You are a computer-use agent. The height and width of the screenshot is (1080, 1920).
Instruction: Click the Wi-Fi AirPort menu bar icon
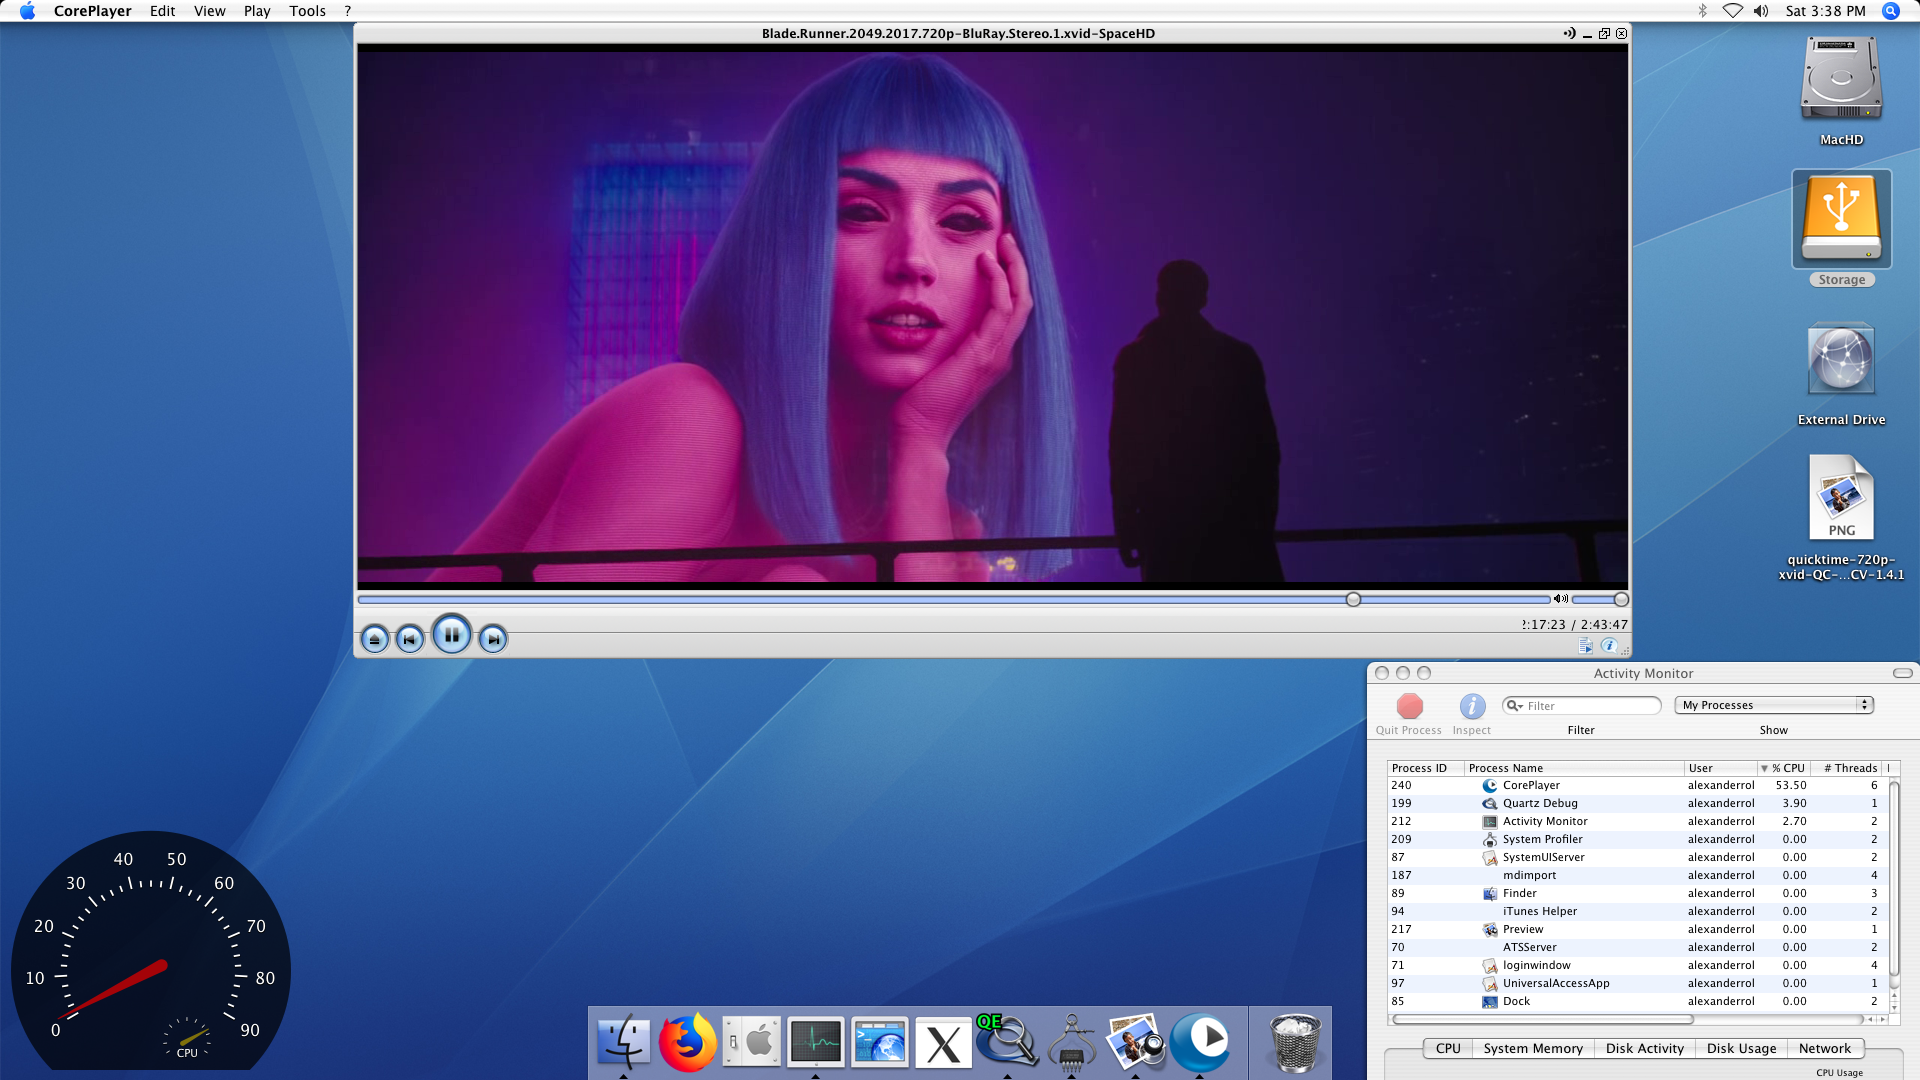[1732, 11]
